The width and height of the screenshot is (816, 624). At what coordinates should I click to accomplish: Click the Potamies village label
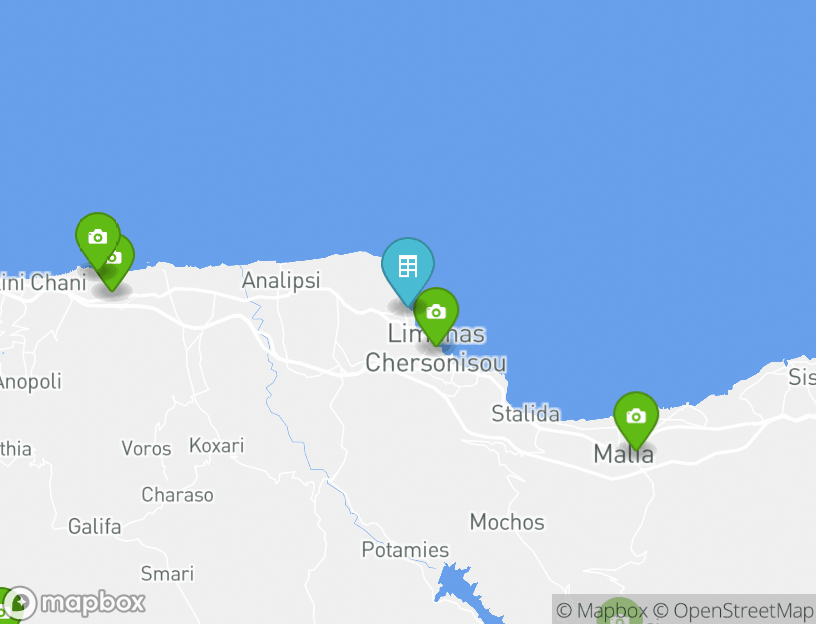click(x=405, y=550)
